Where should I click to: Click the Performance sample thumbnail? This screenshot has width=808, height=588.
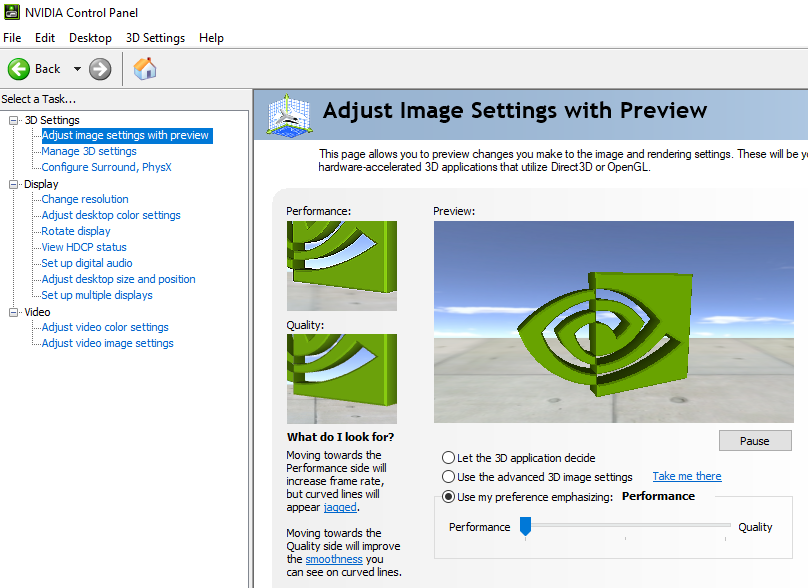click(342, 265)
